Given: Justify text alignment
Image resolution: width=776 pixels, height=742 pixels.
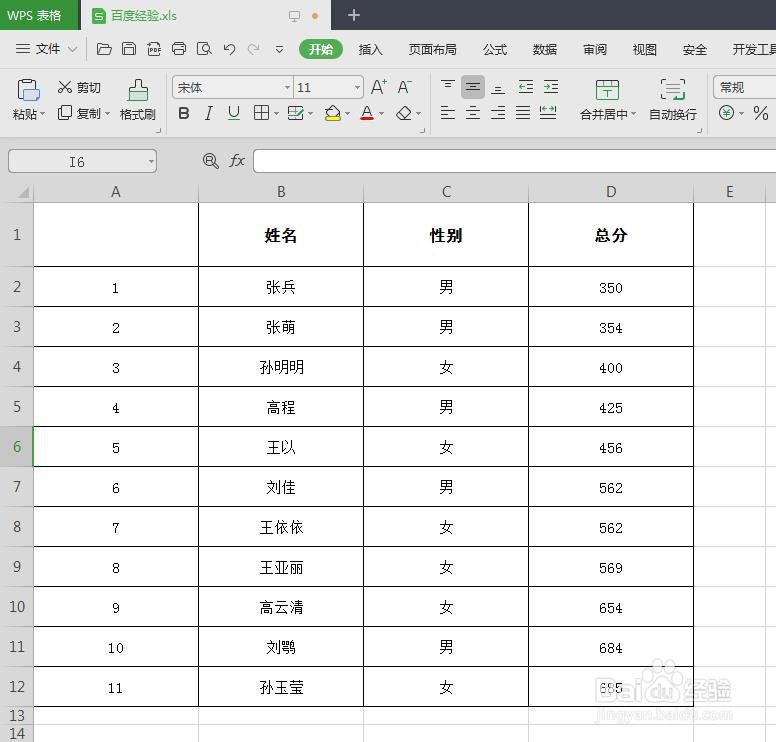Looking at the screenshot, I should pyautogui.click(x=523, y=113).
